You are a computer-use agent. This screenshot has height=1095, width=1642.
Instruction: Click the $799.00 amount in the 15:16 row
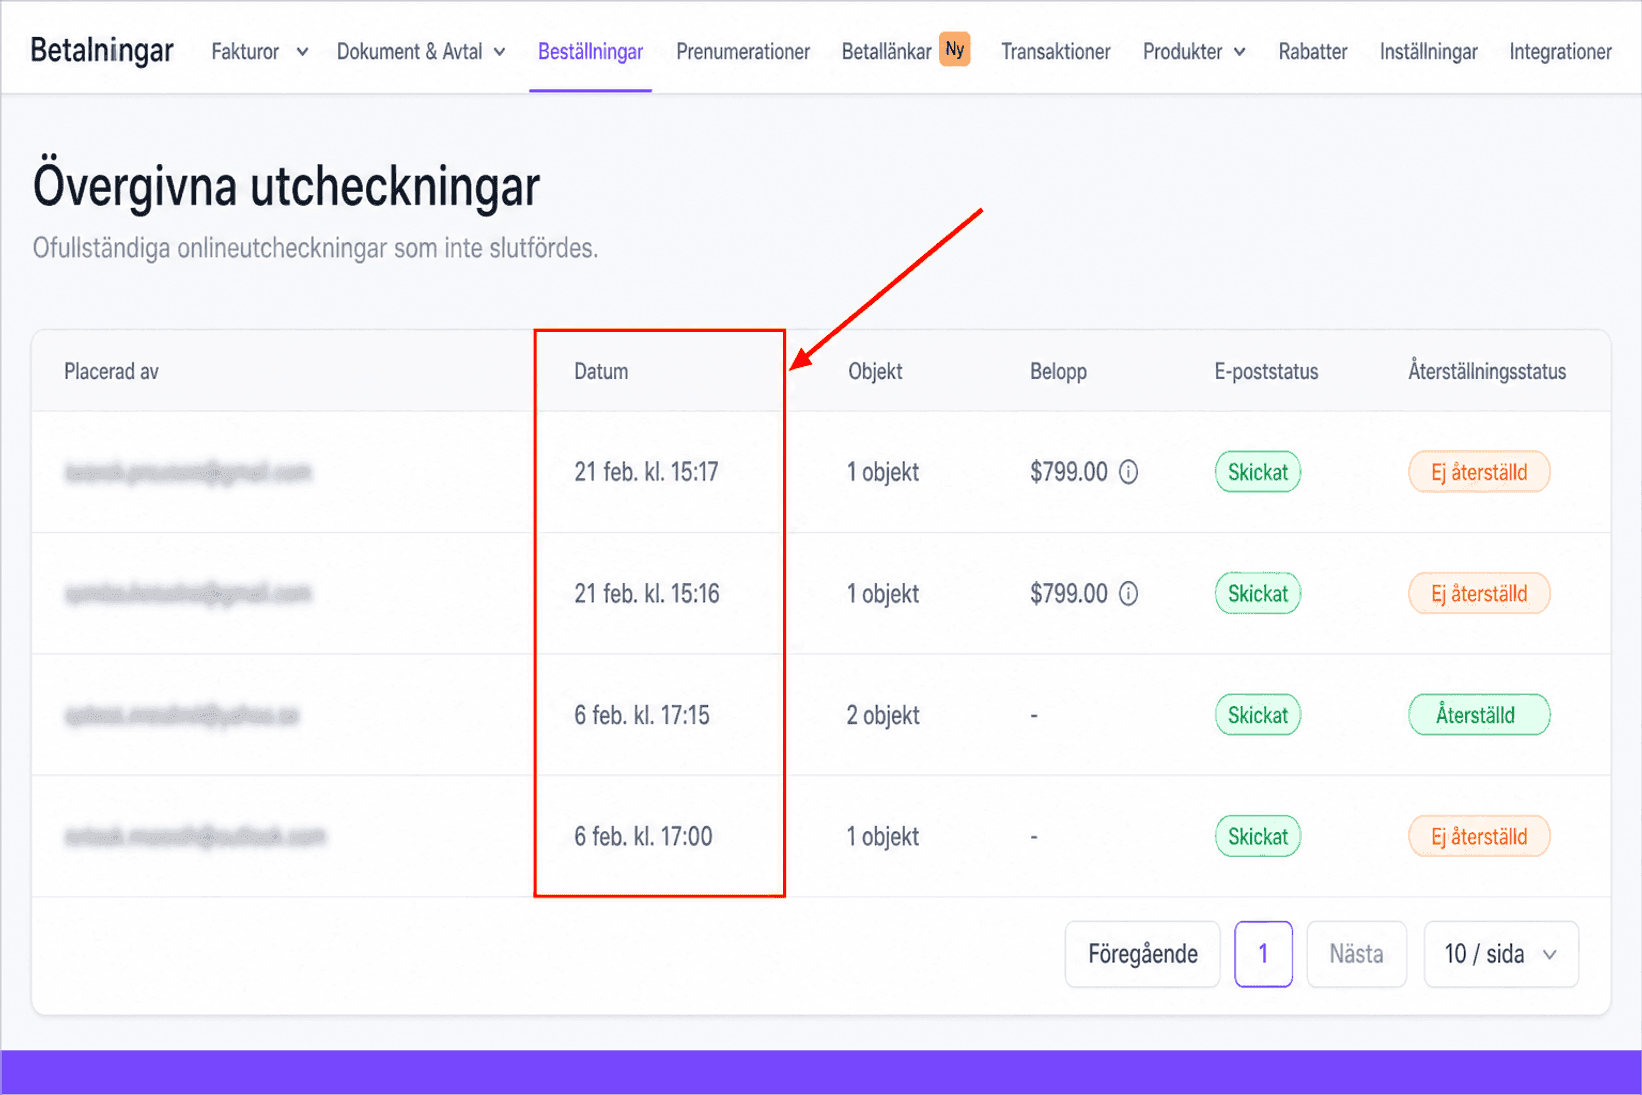[1069, 594]
